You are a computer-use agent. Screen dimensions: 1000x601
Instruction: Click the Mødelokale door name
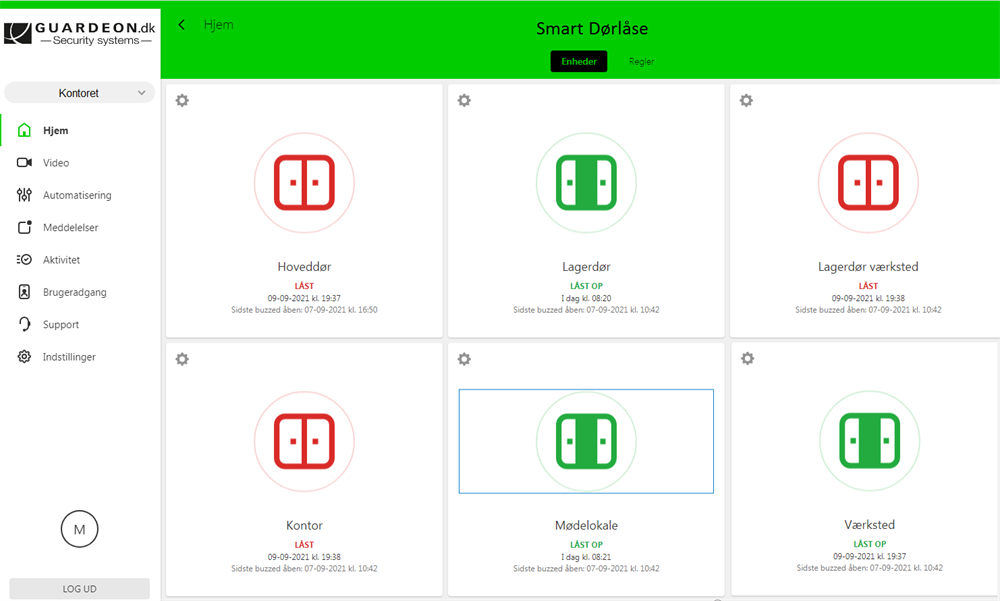tap(586, 526)
